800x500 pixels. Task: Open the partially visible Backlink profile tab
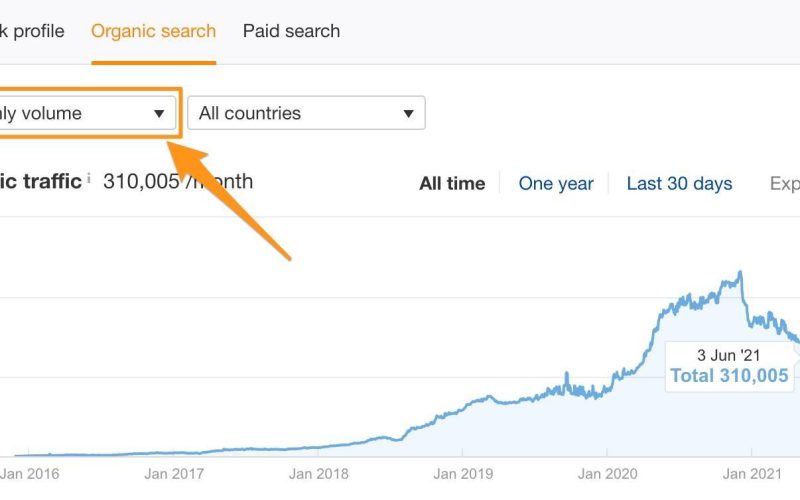point(32,31)
